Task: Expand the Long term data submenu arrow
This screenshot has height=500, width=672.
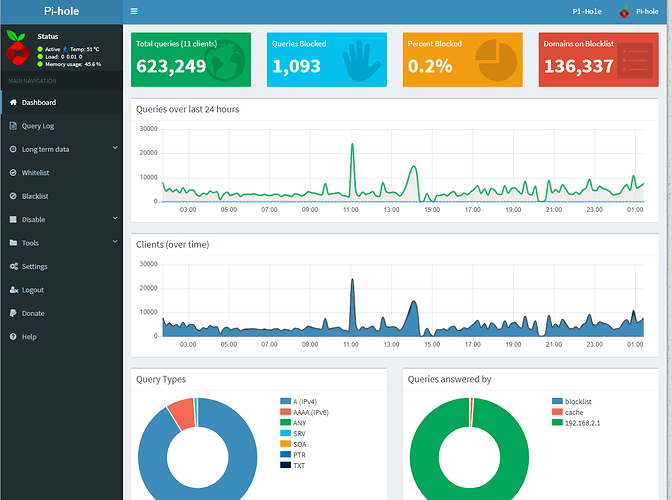Action: tap(115, 148)
